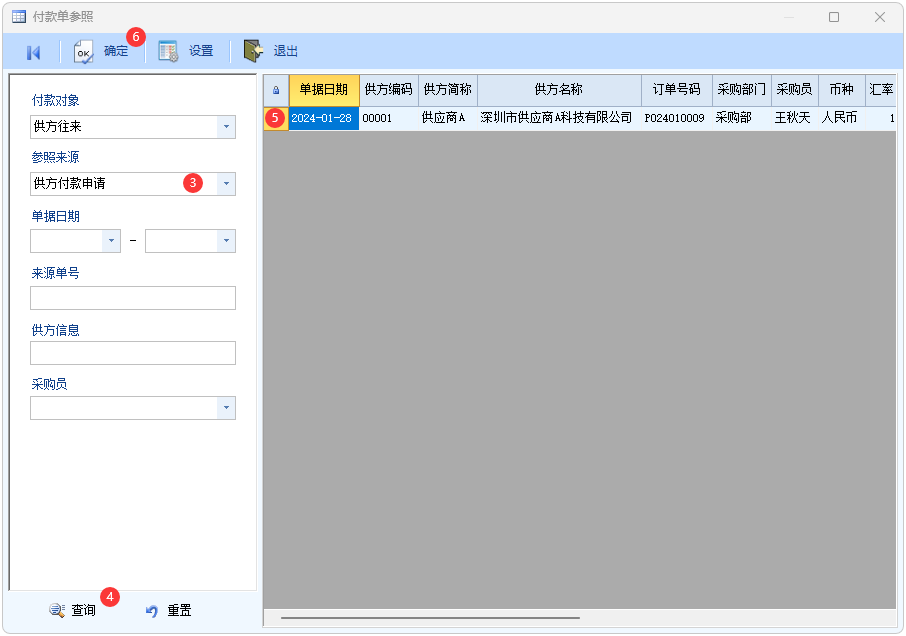Click the 确定 OK icon in toolbar
Viewport: 906px width, 636px height.
85,52
